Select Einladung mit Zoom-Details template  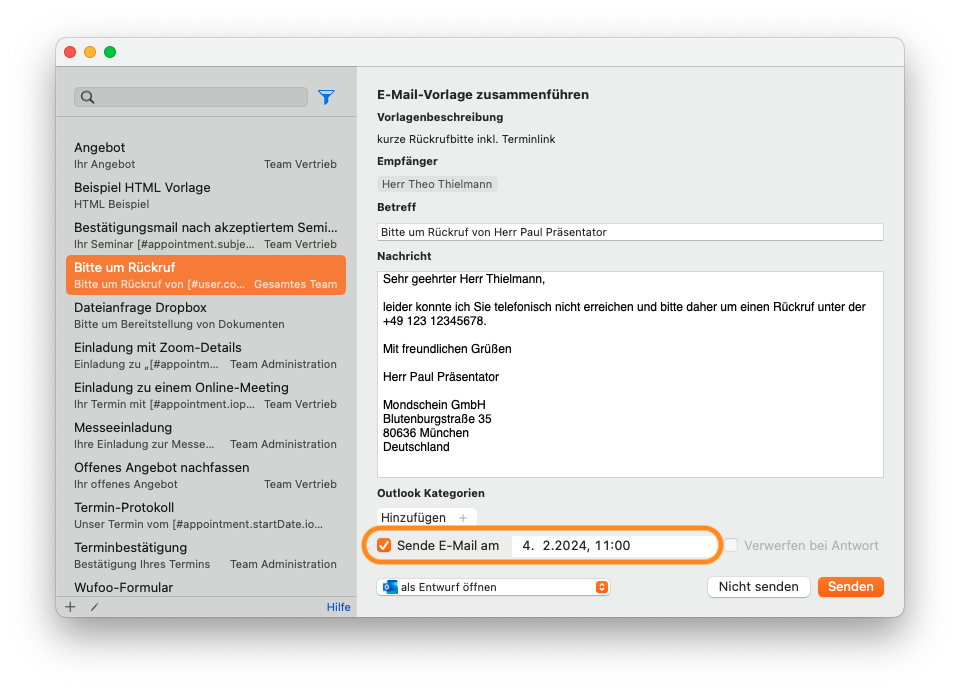point(206,355)
